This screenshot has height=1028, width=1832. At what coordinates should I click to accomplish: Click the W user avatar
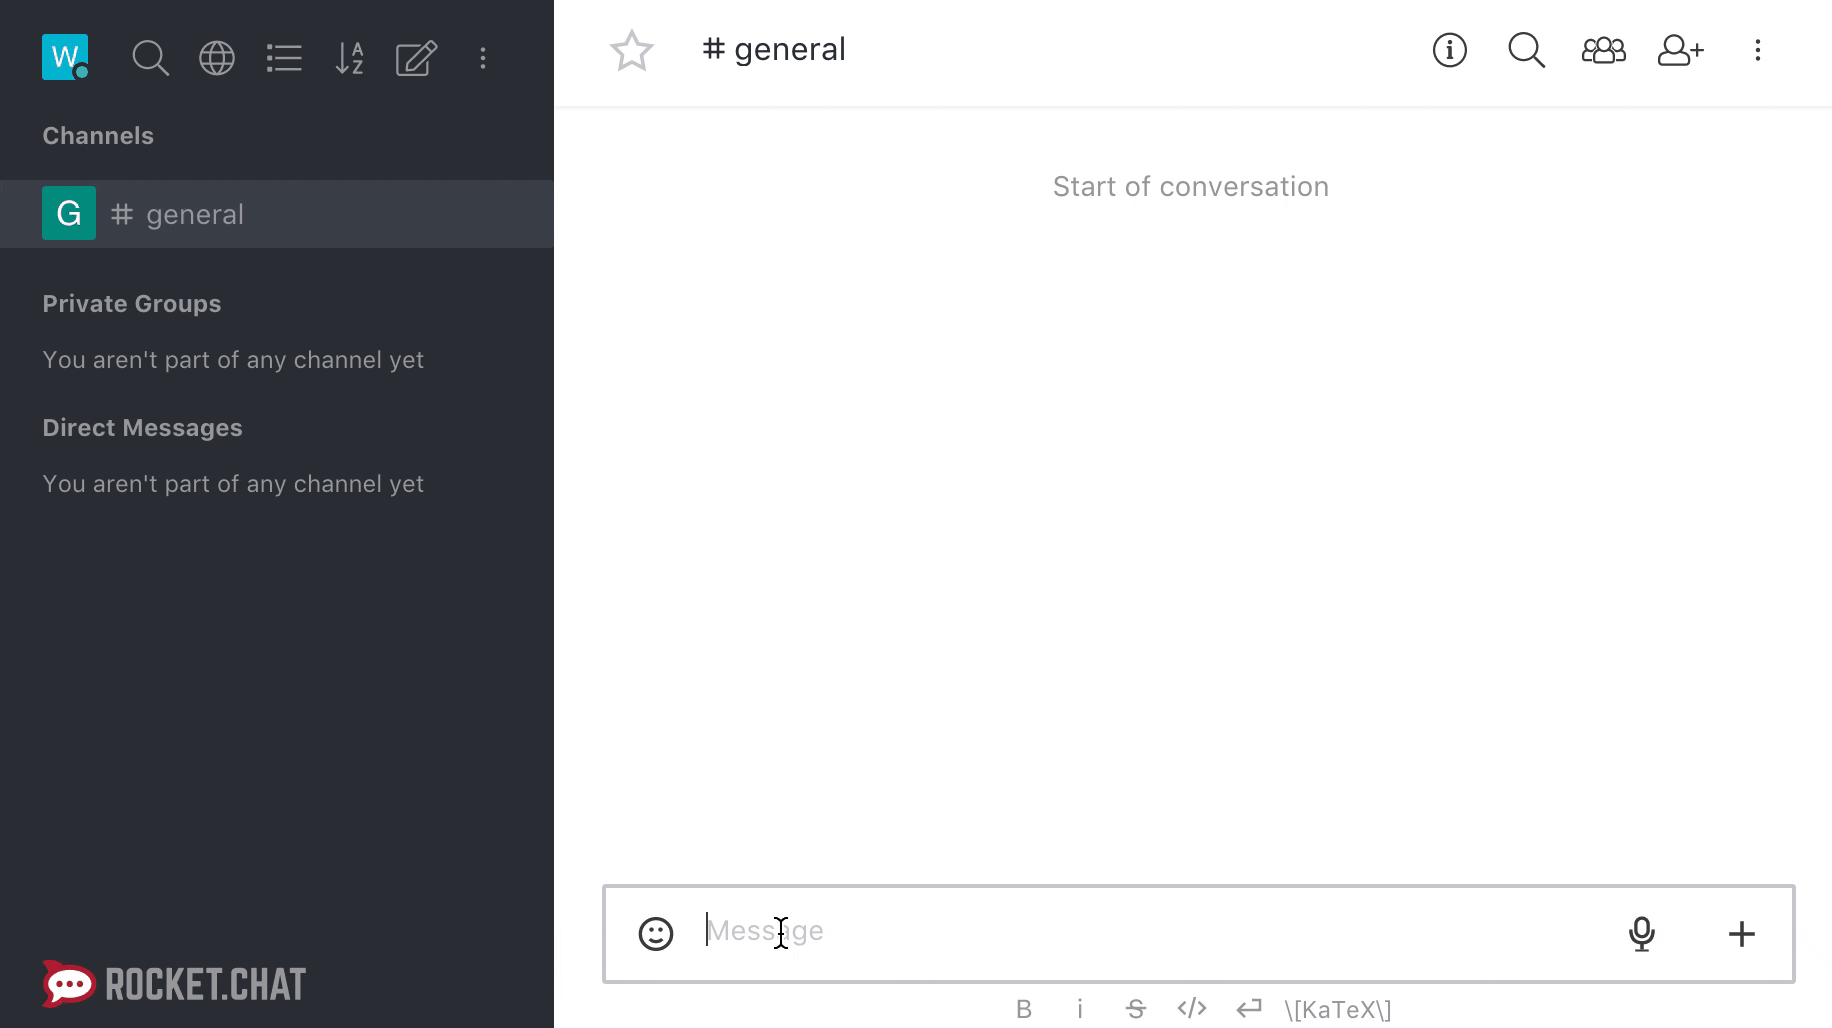pos(65,57)
